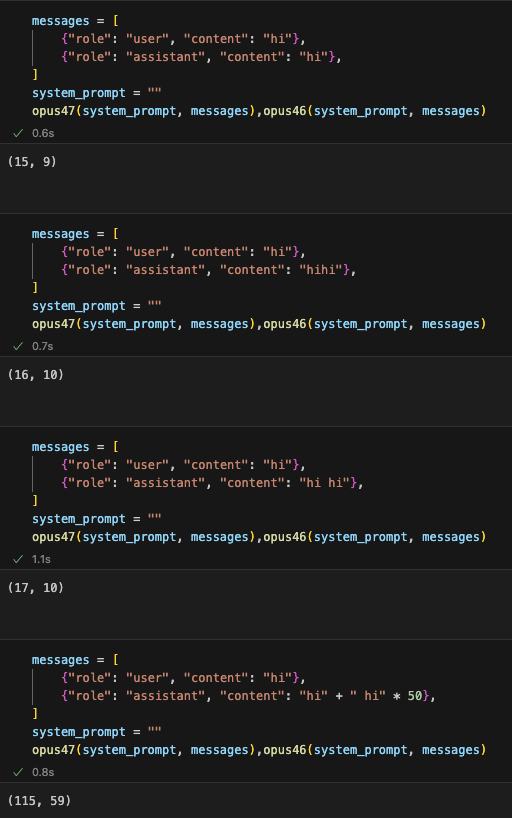Click "messages = [" in the 0.6s cell
Image resolution: width=512 pixels, height=818 pixels.
[x=75, y=21]
